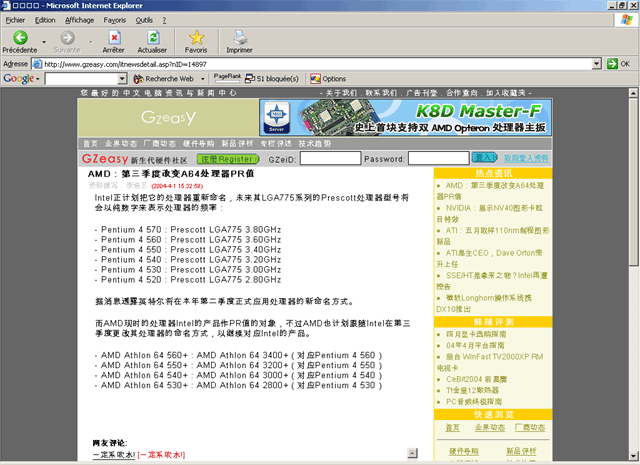Click the vertical scrollbar thumb
The height and width of the screenshot is (465, 640).
pyautogui.click(x=633, y=182)
